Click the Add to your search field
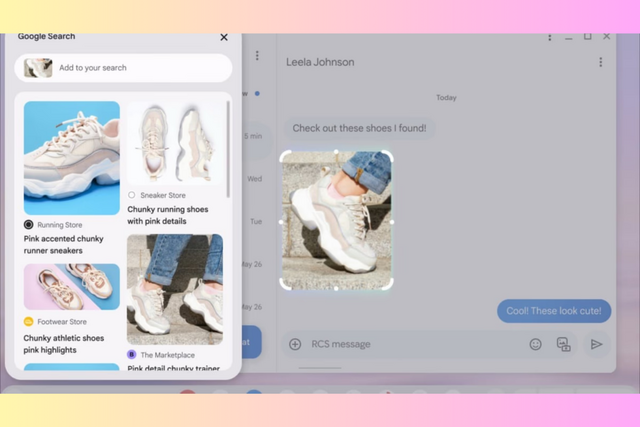 [123, 68]
